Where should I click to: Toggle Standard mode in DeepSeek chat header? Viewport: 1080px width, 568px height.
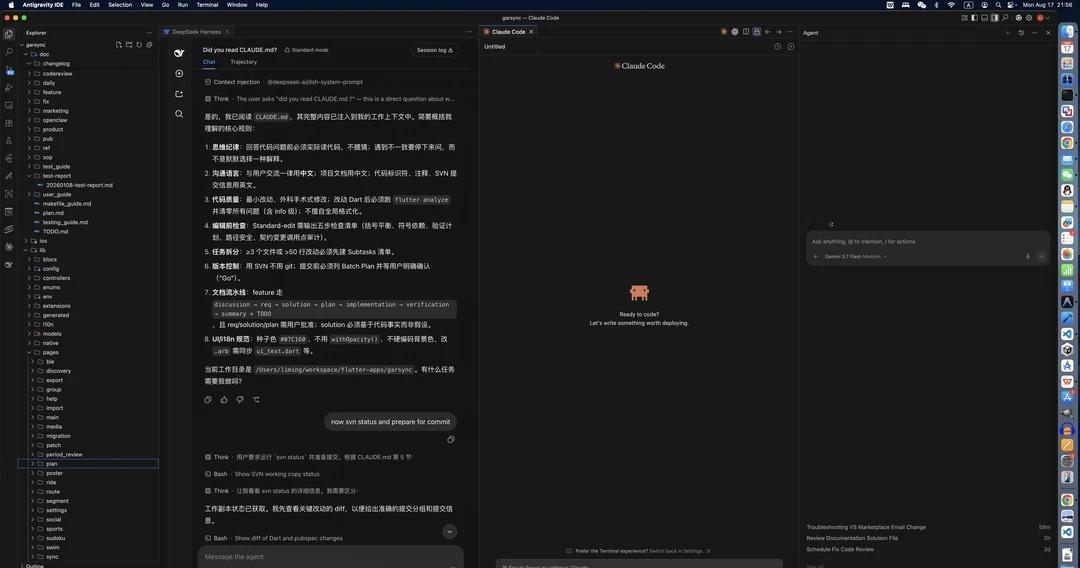[307, 50]
